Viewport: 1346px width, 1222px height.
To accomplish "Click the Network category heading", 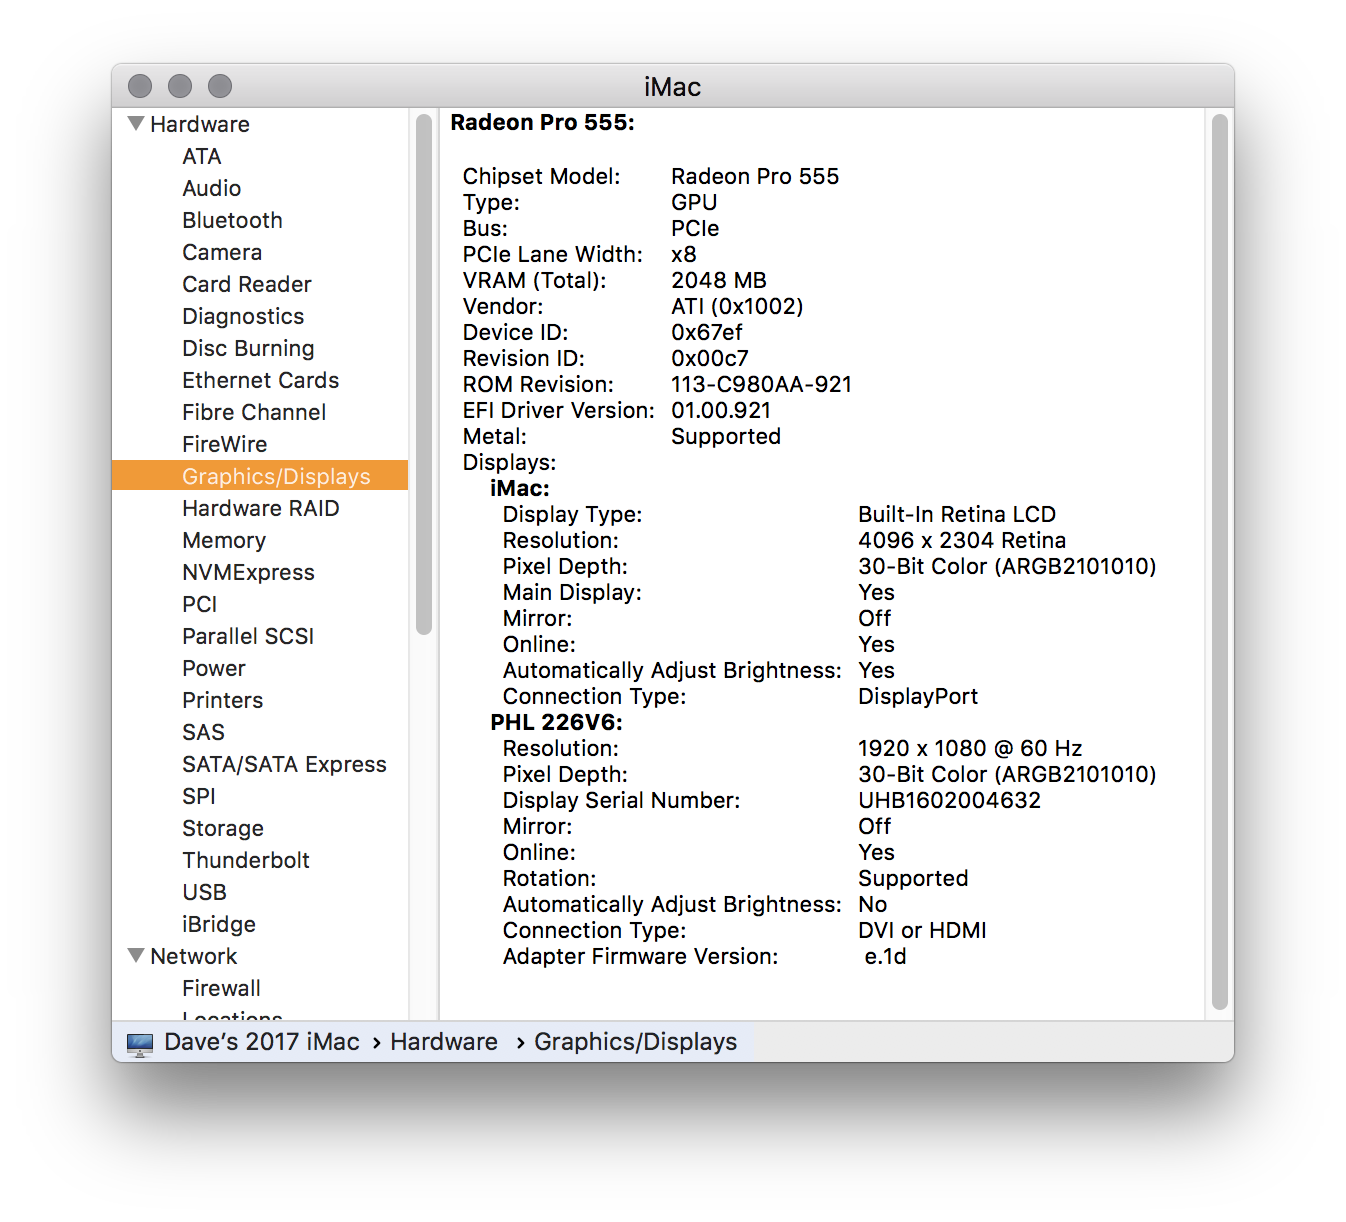I will [x=194, y=956].
